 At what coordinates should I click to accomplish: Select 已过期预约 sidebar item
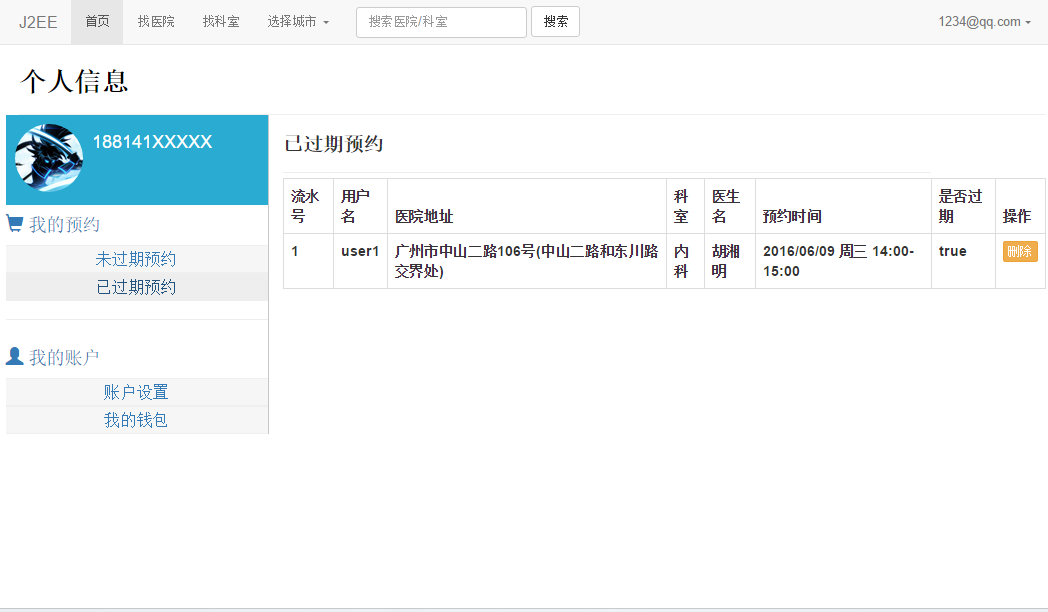pyautogui.click(x=136, y=287)
